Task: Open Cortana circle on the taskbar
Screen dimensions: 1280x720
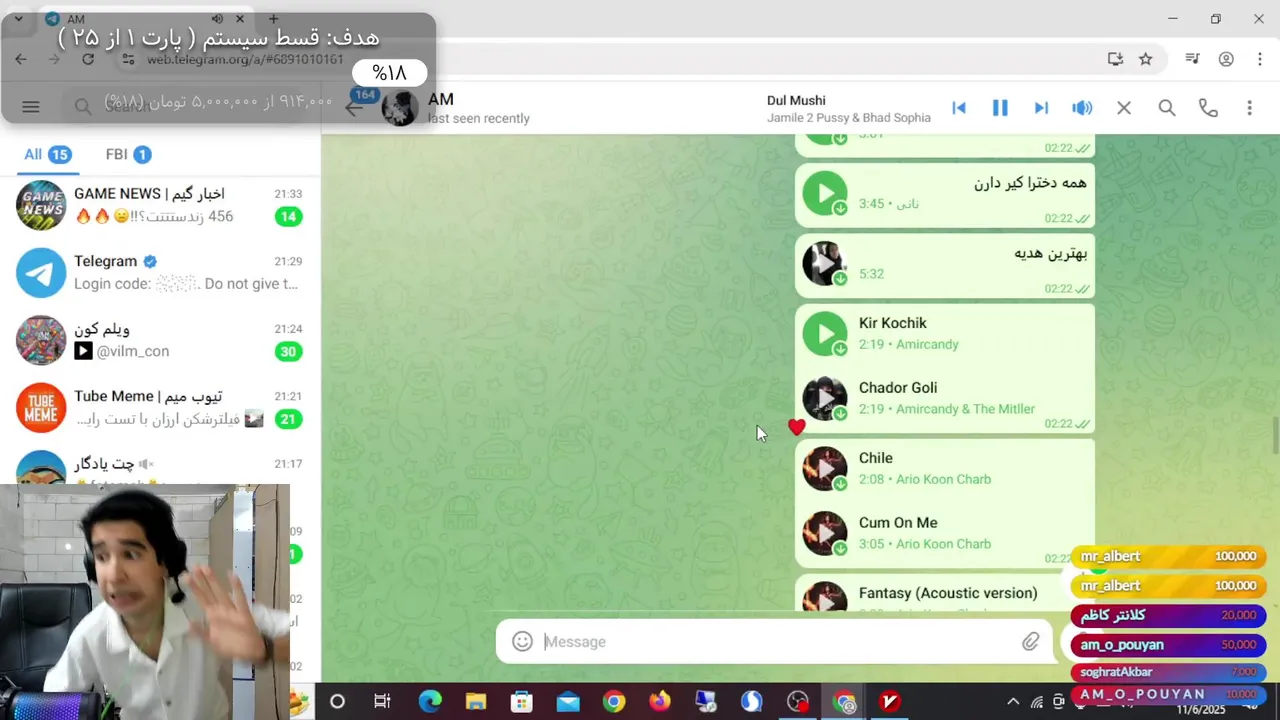Action: (x=337, y=702)
